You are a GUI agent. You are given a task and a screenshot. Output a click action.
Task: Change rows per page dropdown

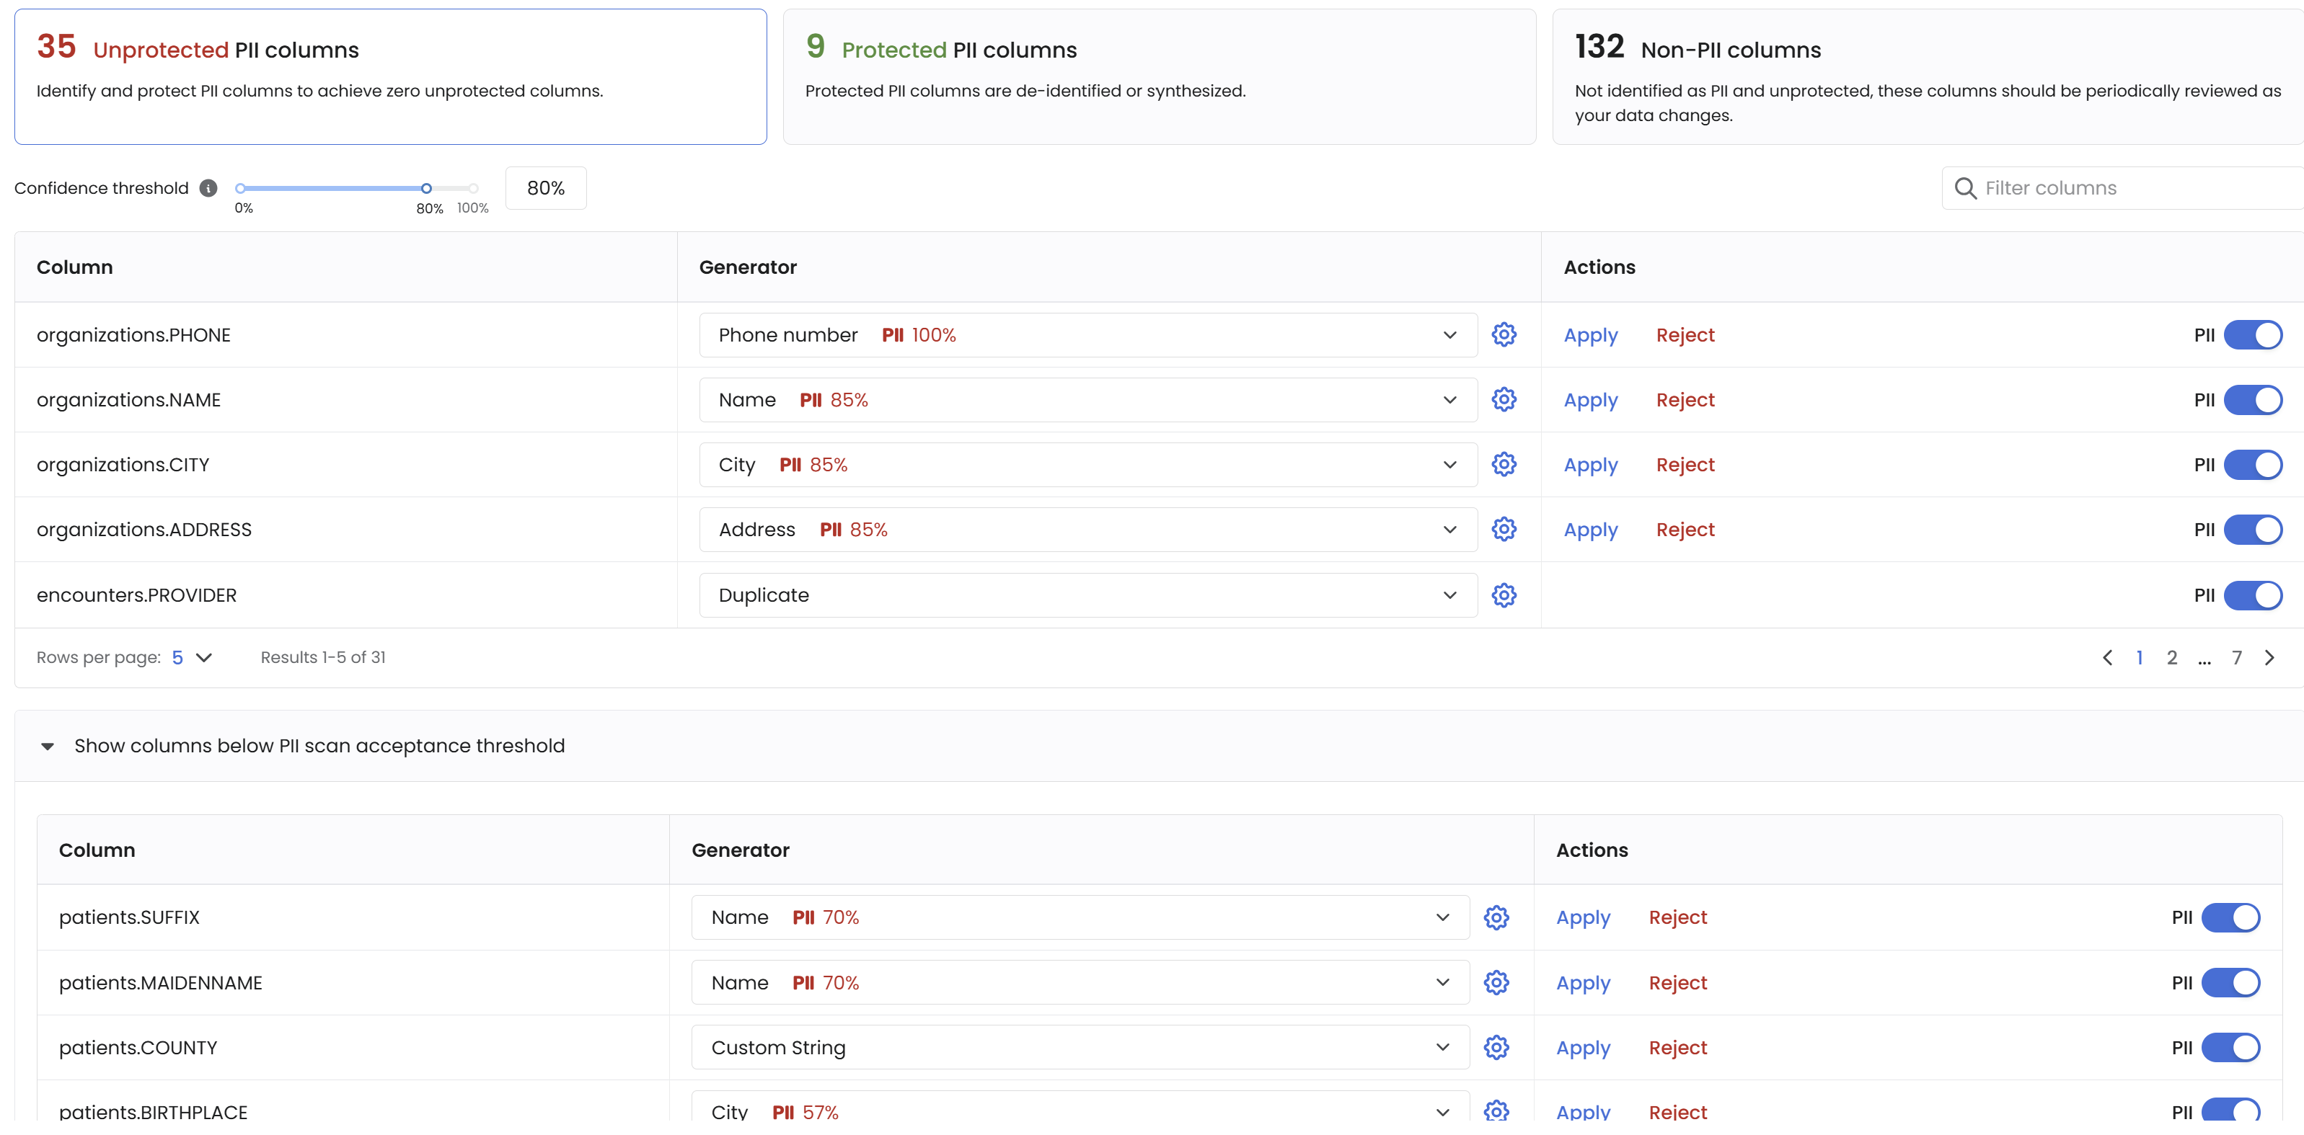point(191,657)
